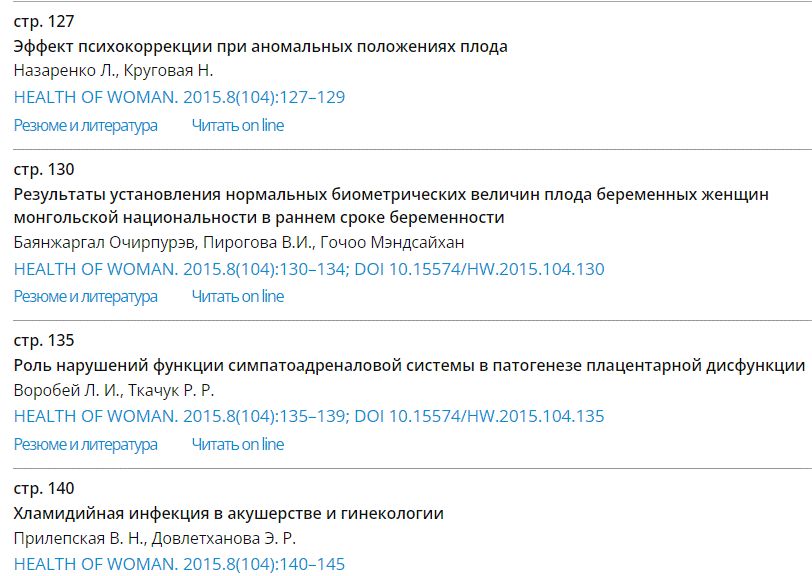
Task: Open 'Резюме и литература' for page 130 article
Action: [x=85, y=296]
